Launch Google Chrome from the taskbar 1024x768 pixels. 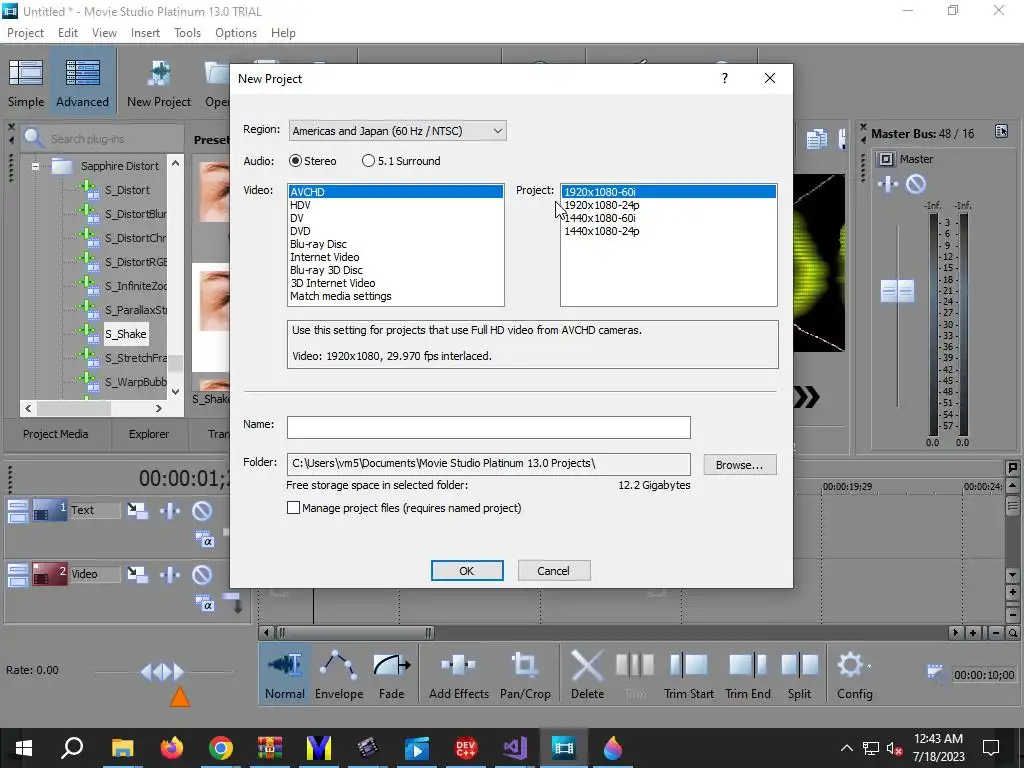click(x=221, y=748)
